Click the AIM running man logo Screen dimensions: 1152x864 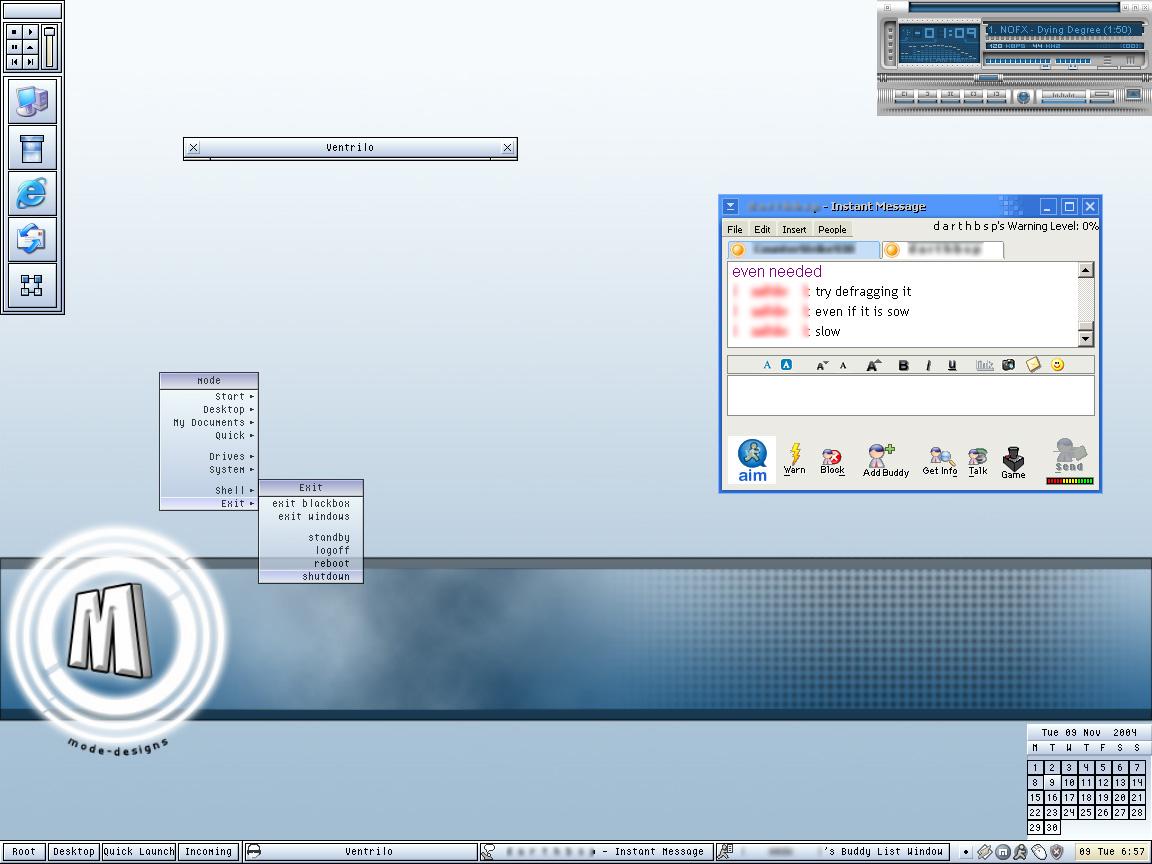pos(752,461)
